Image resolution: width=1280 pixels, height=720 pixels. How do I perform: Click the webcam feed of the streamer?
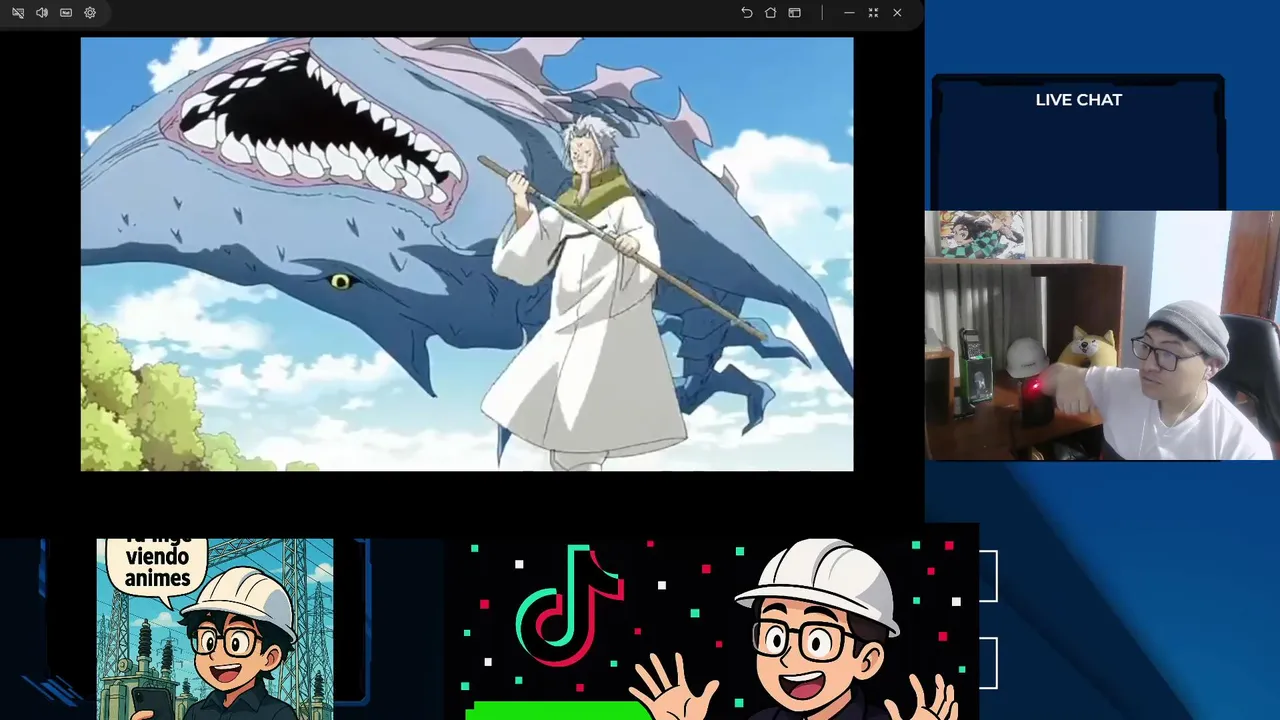1102,335
